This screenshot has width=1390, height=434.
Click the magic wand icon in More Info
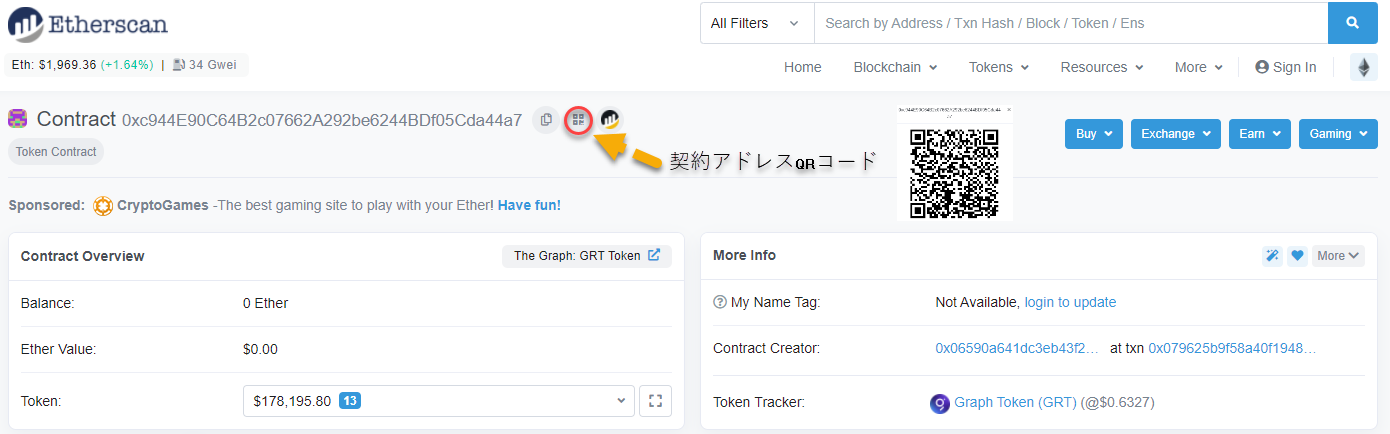click(1272, 256)
